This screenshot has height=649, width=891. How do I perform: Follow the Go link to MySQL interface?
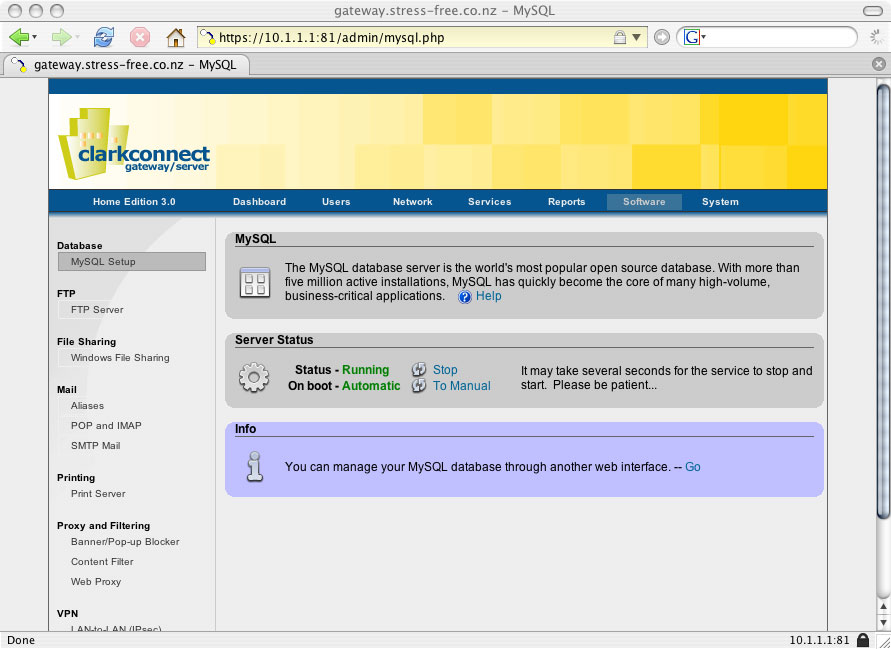point(693,467)
